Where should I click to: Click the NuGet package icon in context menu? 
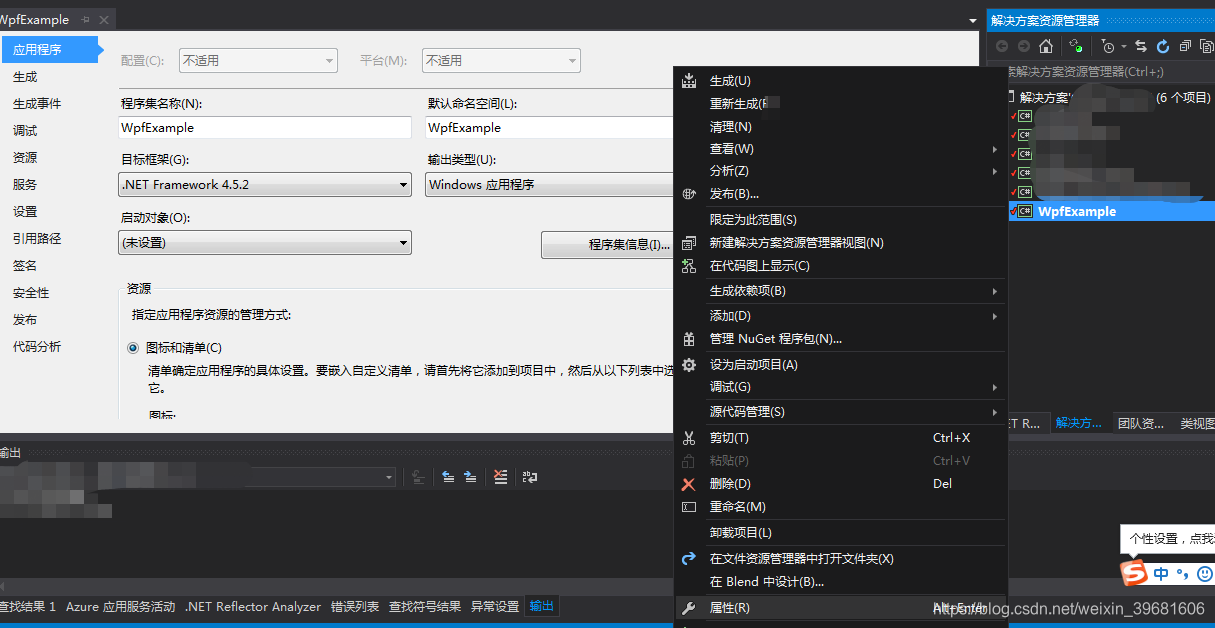click(x=688, y=339)
